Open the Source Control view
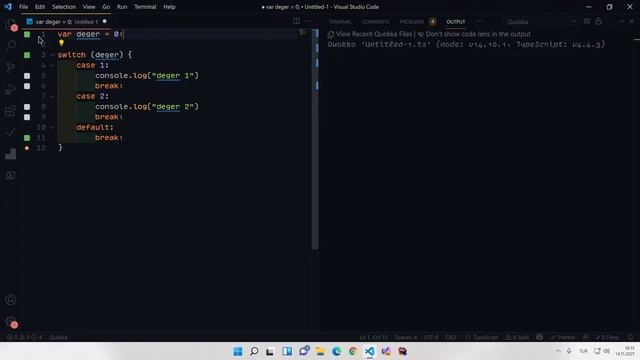The height and width of the screenshot is (360, 640). point(11,67)
